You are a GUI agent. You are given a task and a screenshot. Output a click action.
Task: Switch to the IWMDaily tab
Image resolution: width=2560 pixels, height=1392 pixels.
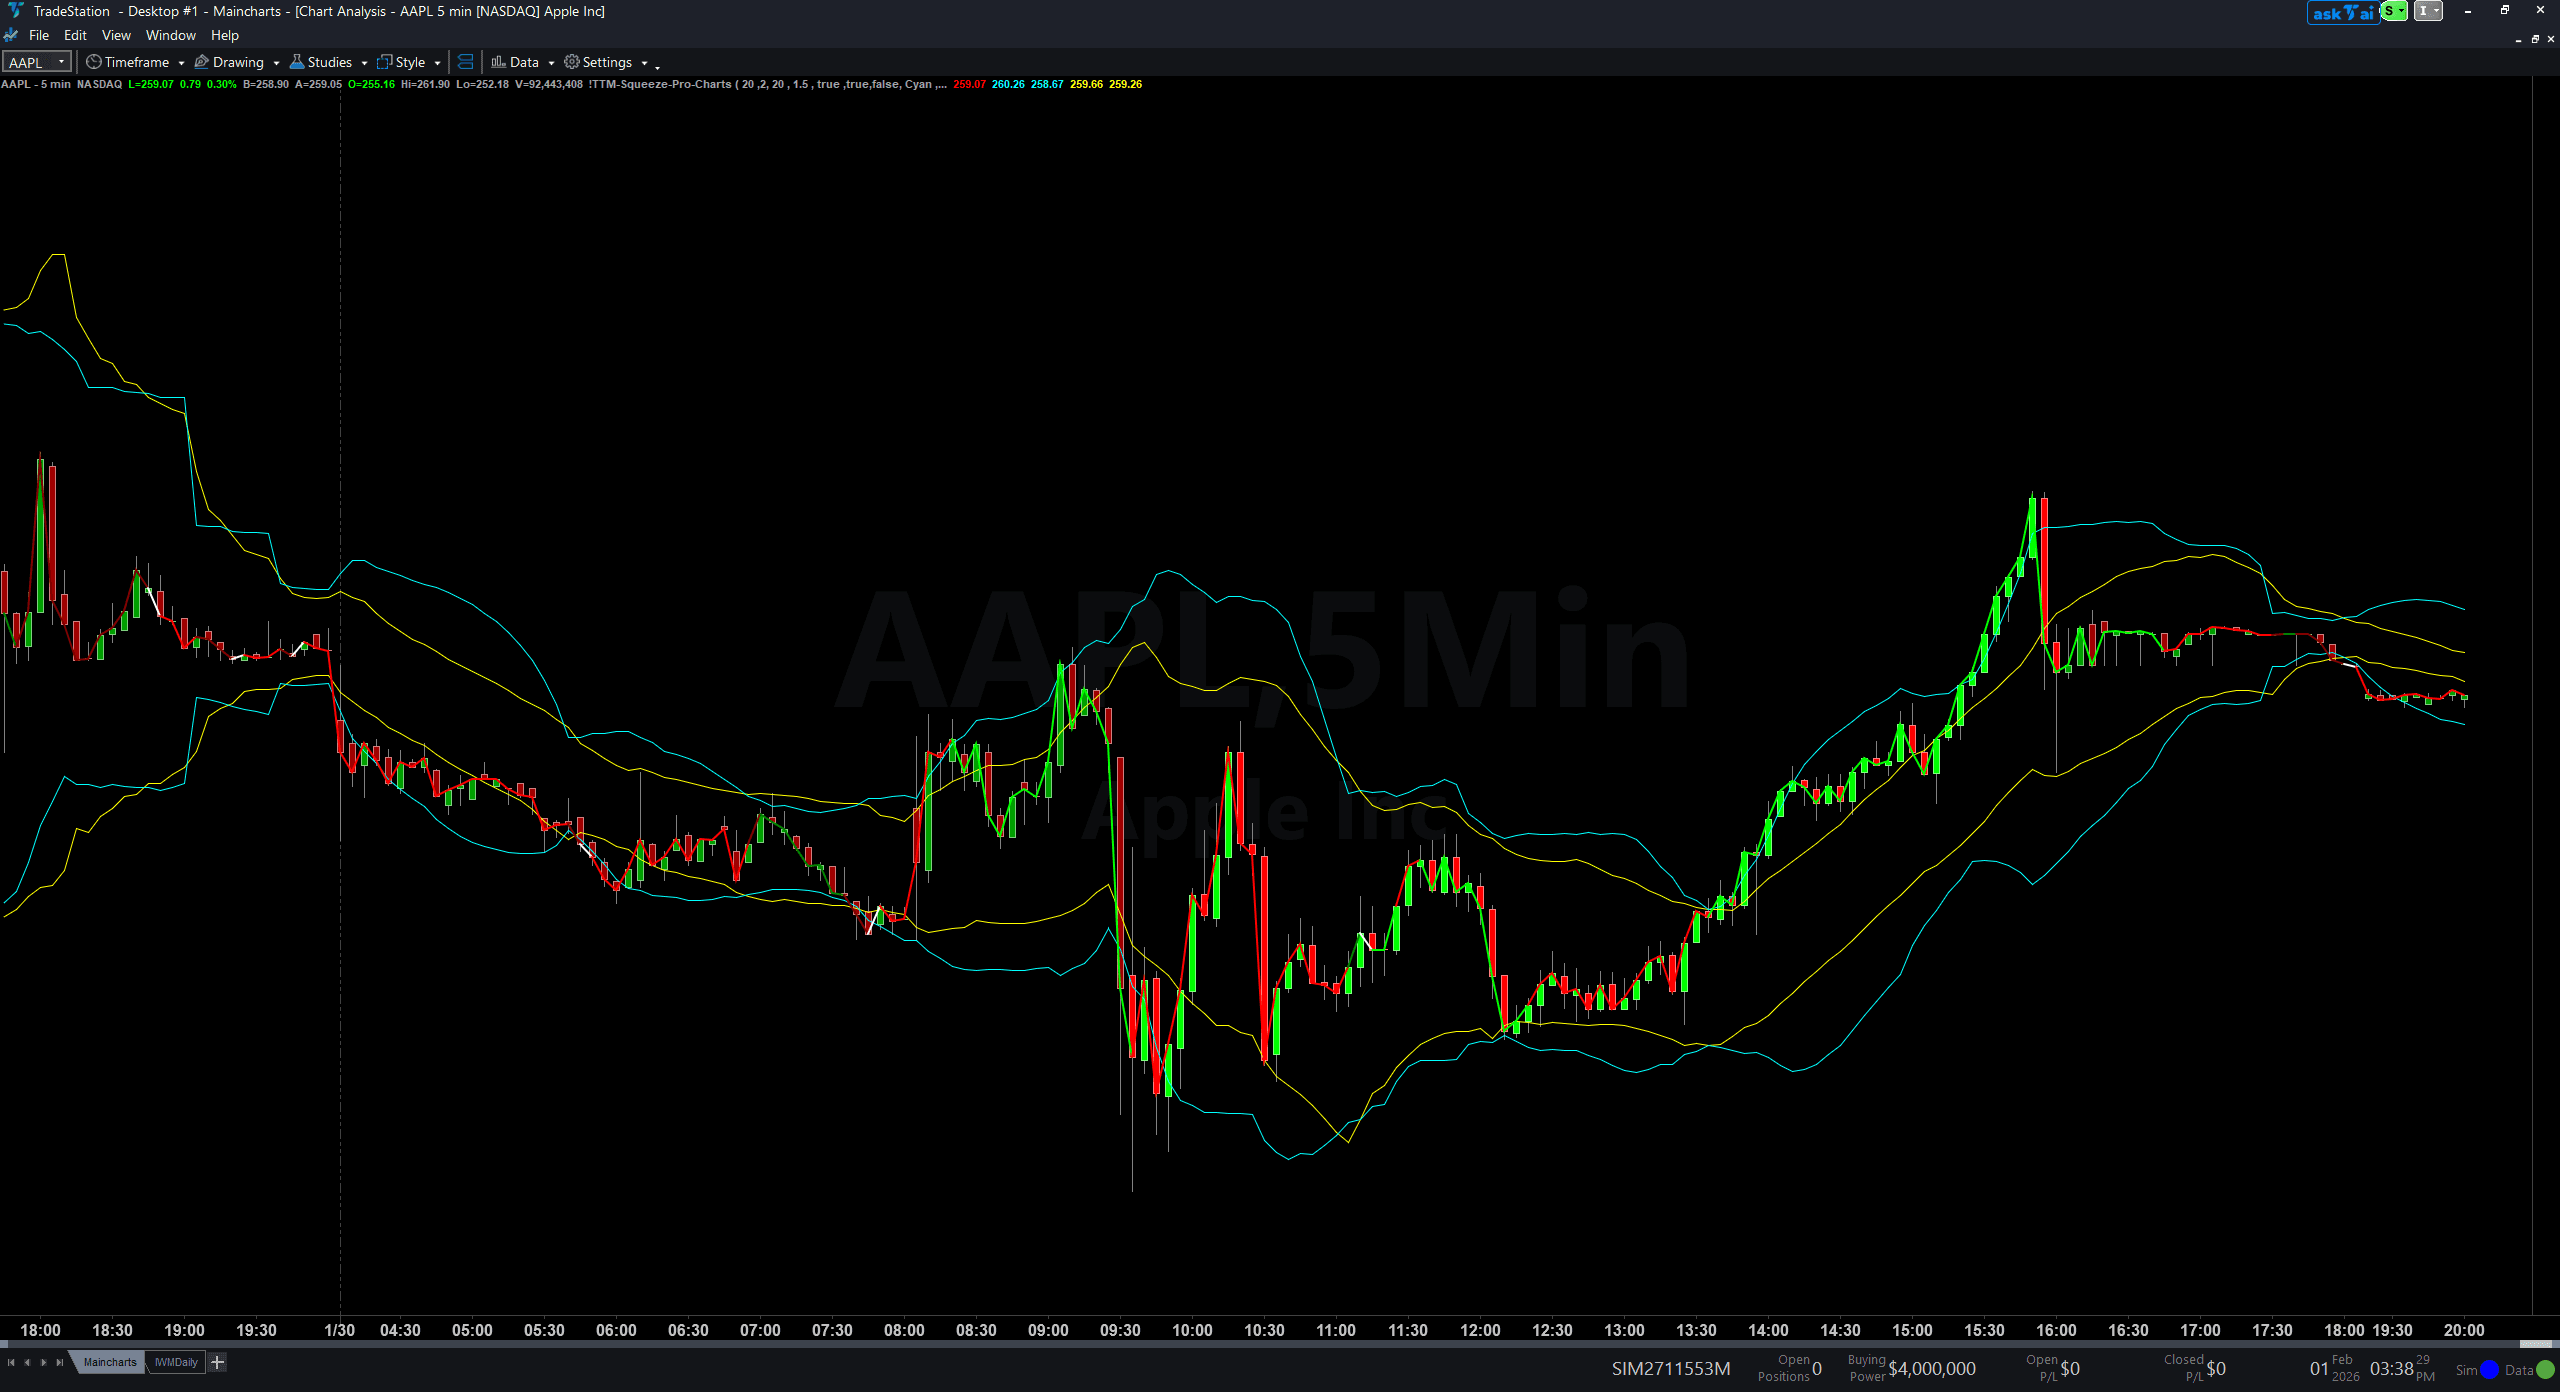[176, 1362]
